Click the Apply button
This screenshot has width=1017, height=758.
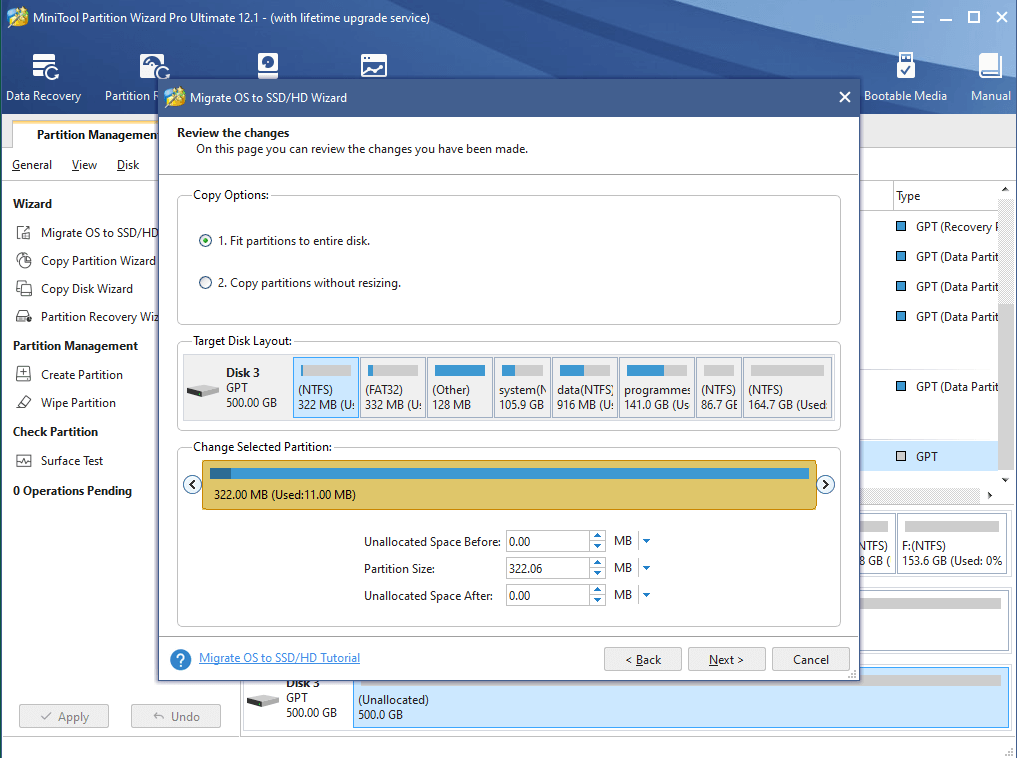tap(64, 717)
